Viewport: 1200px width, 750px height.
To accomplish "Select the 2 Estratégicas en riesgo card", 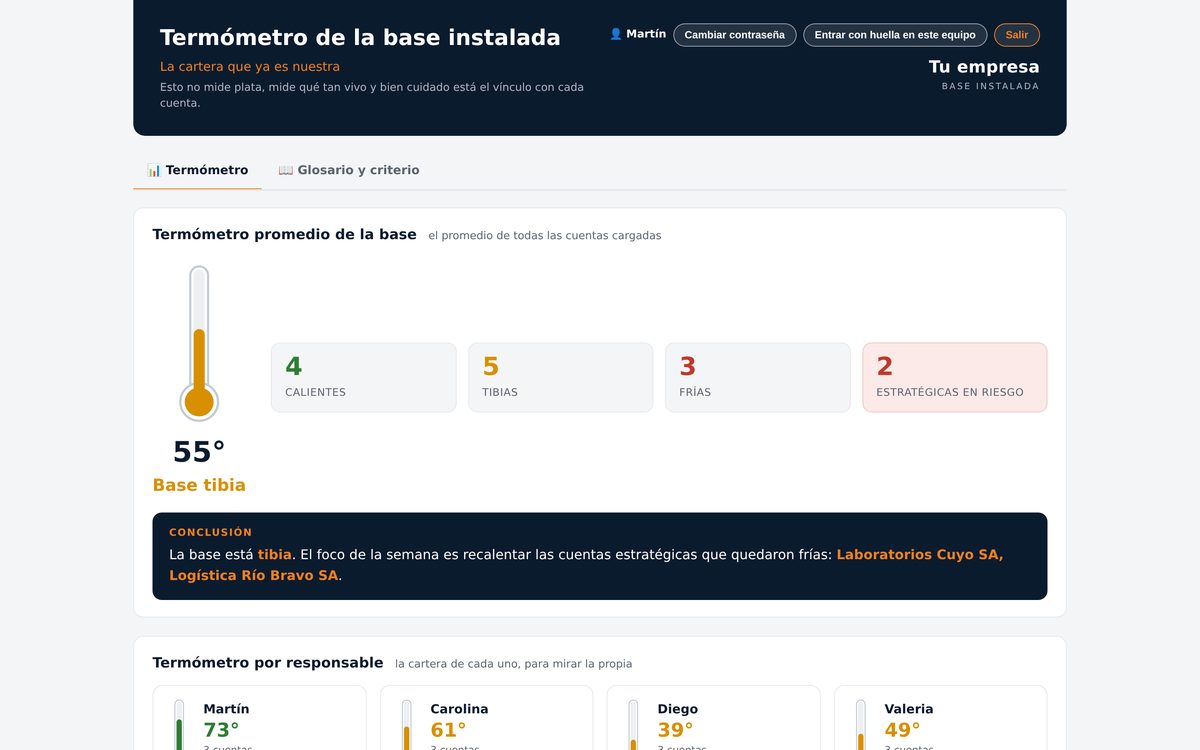I will (x=955, y=377).
